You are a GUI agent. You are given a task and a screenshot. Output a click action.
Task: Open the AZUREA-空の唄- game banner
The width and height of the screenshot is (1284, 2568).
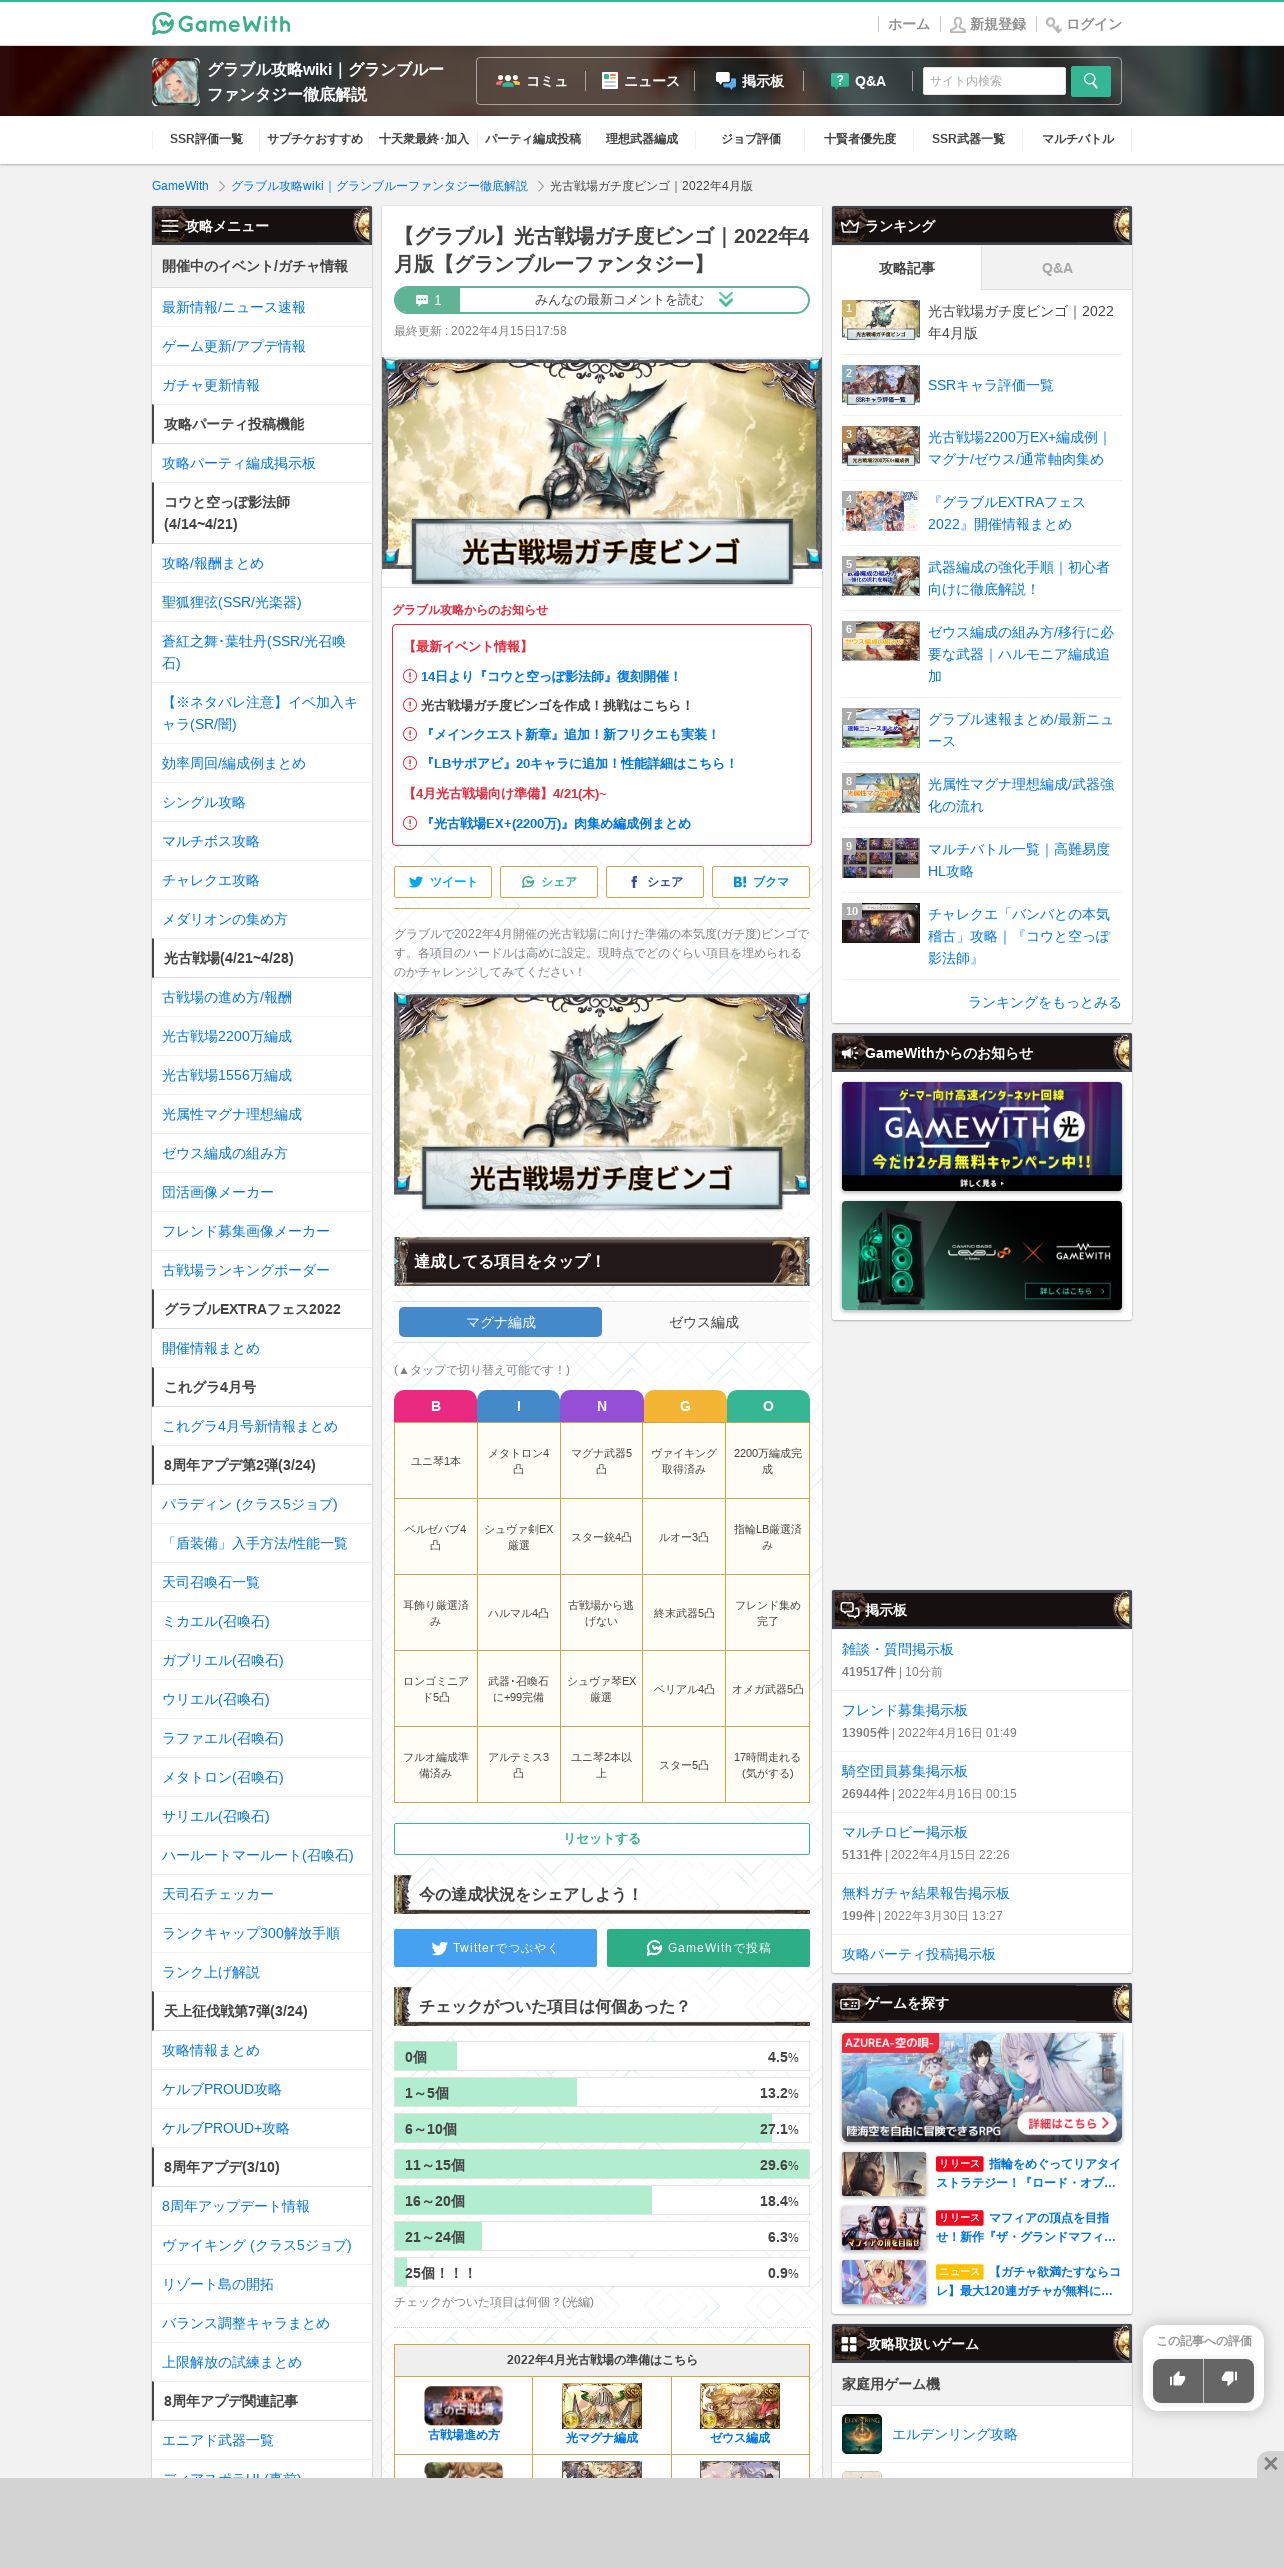982,2087
